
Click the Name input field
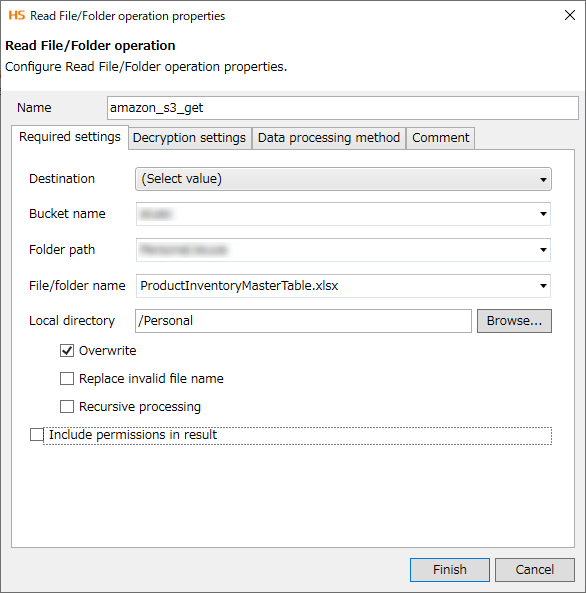343,108
